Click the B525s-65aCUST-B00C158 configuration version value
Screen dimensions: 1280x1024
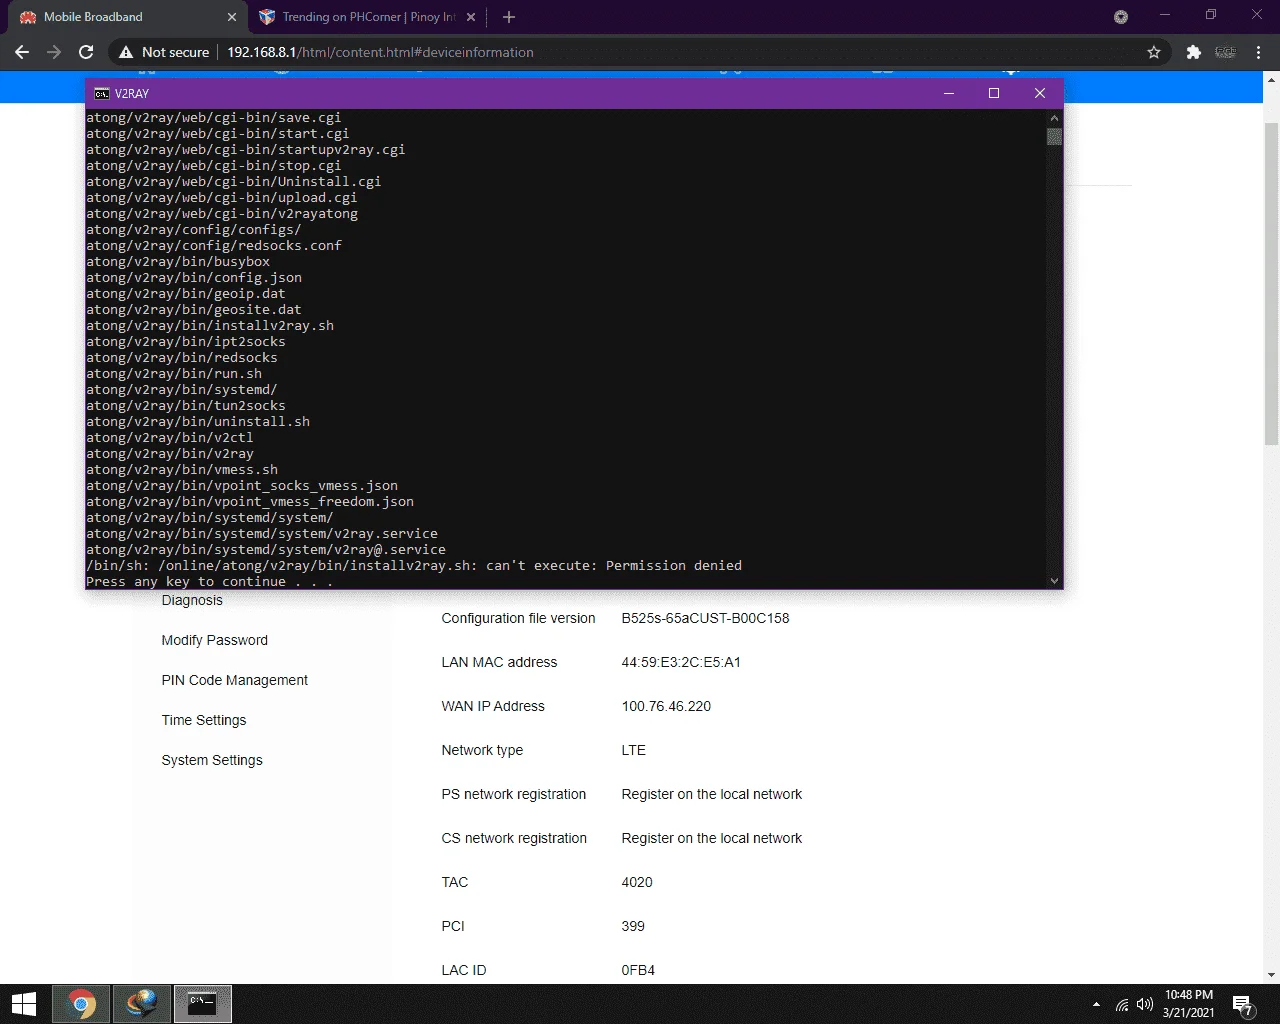pos(705,618)
